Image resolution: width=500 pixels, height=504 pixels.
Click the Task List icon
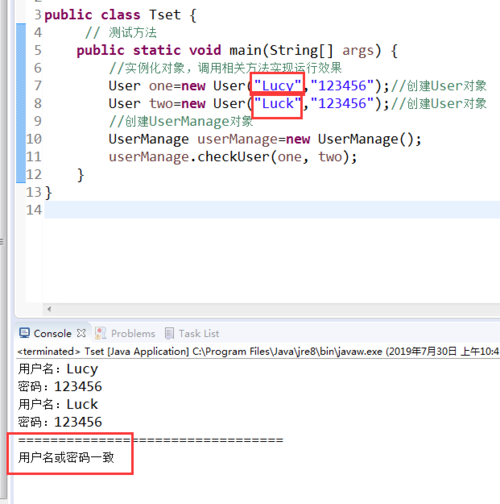[170, 333]
